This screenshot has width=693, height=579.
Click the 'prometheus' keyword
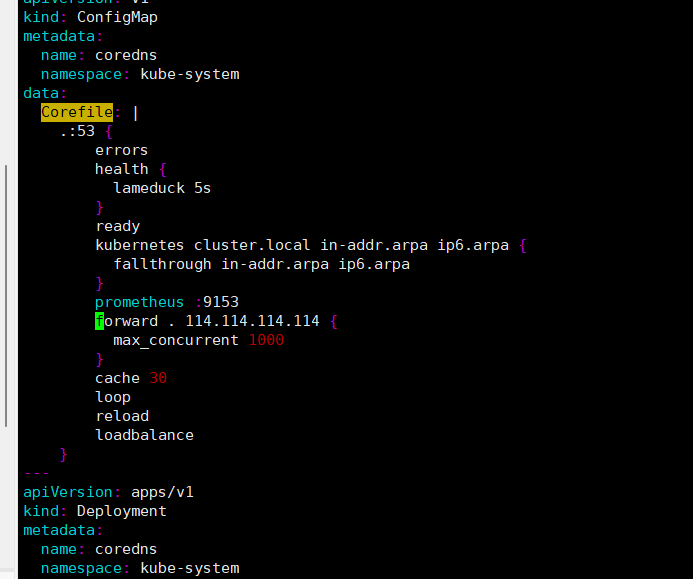[139, 302]
